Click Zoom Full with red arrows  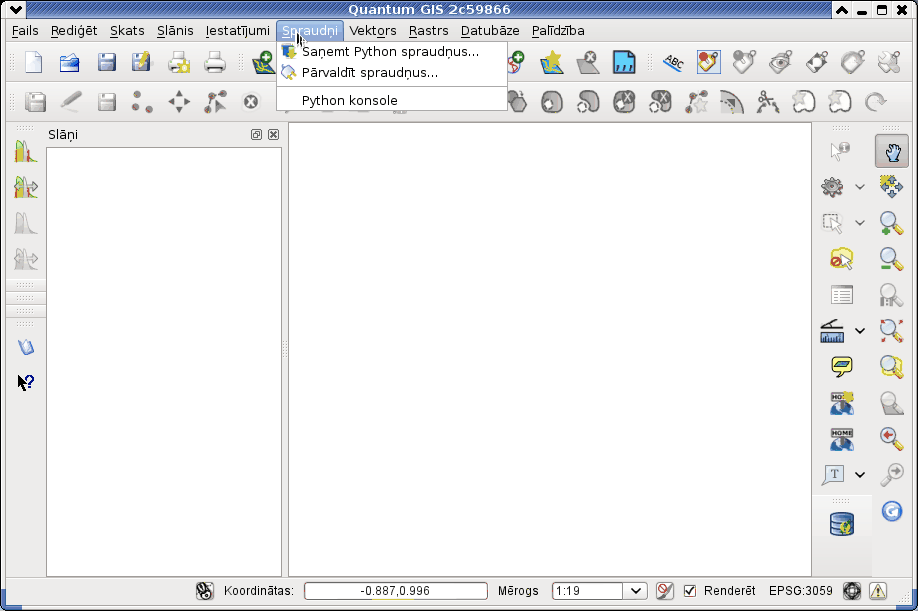pyautogui.click(x=892, y=331)
